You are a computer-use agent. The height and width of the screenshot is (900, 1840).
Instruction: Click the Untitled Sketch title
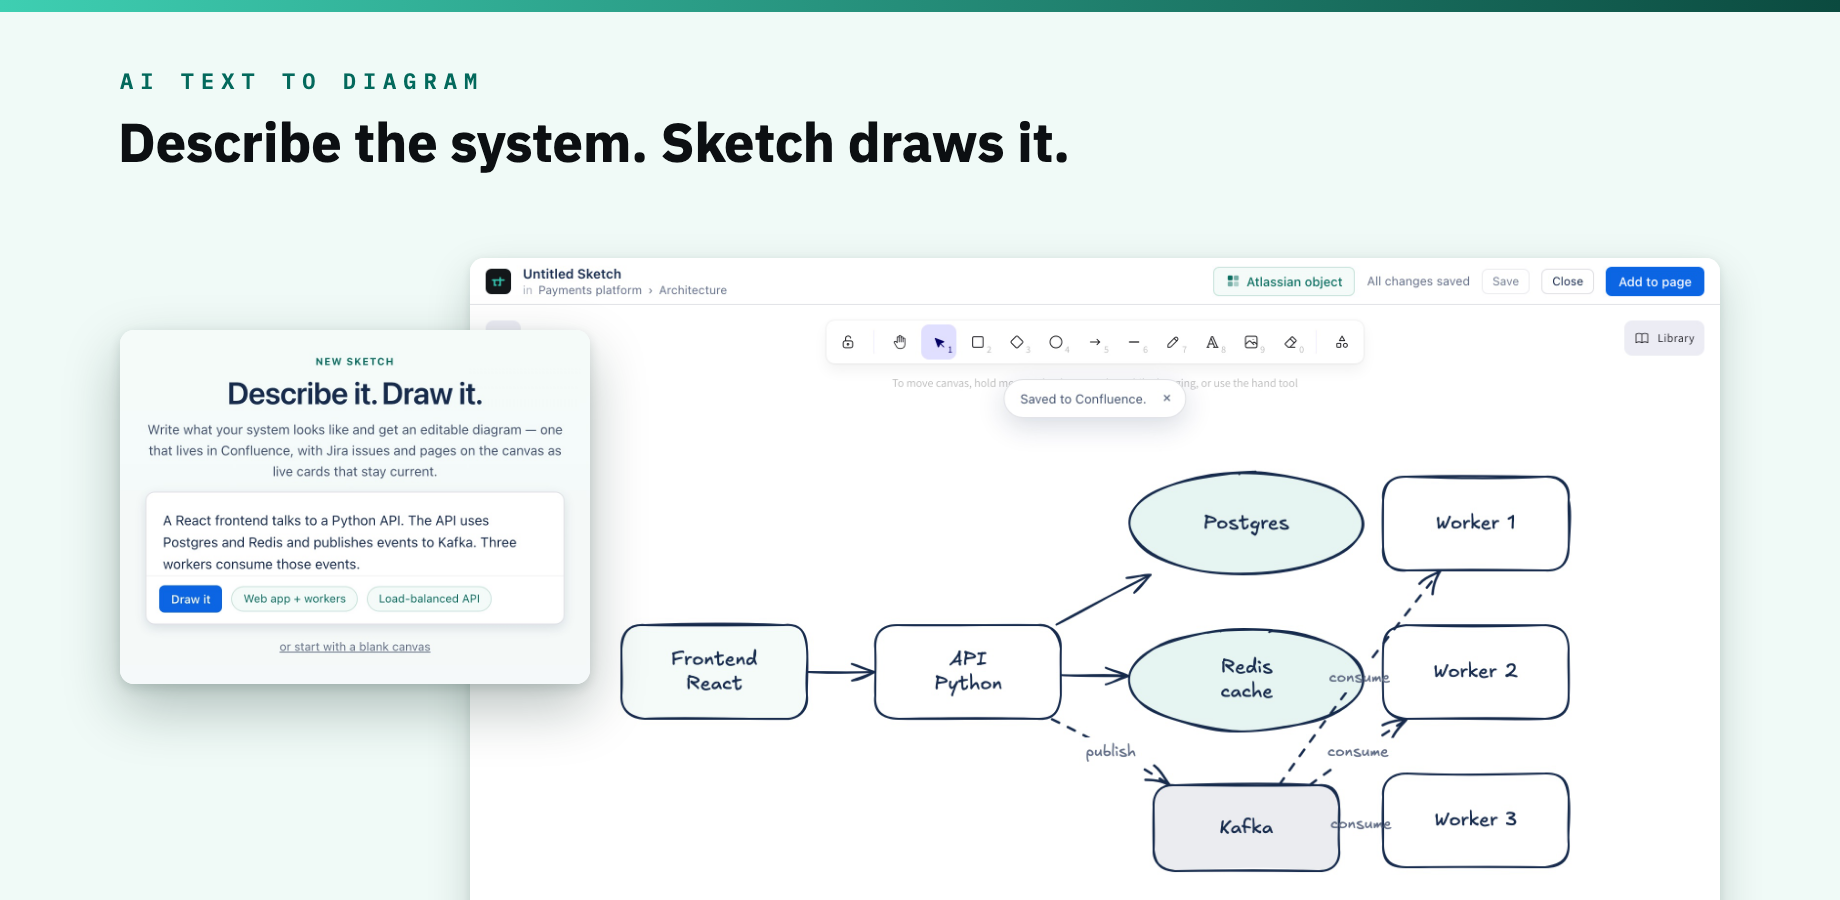[x=572, y=274]
